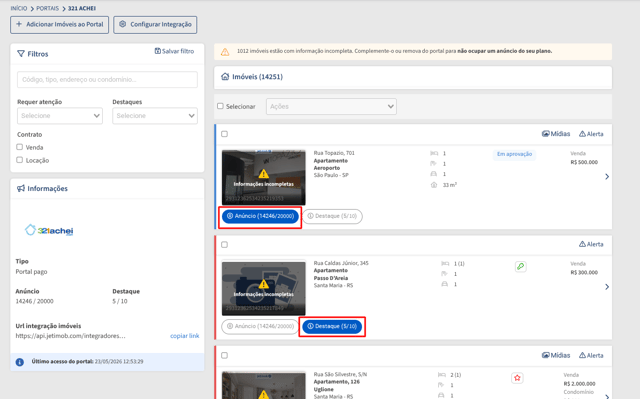This screenshot has height=399, width=640.
Task: Open the Destaques filter dropdown
Action: 155,116
